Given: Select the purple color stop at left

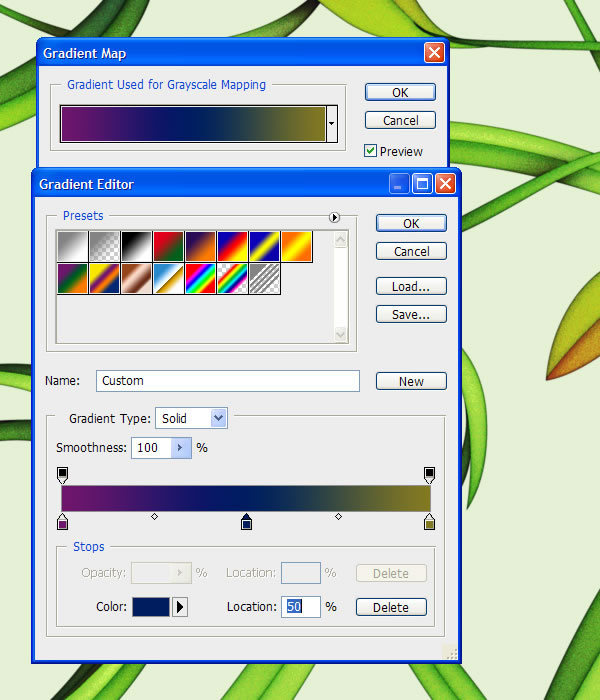Looking at the screenshot, I should pyautogui.click(x=62, y=521).
